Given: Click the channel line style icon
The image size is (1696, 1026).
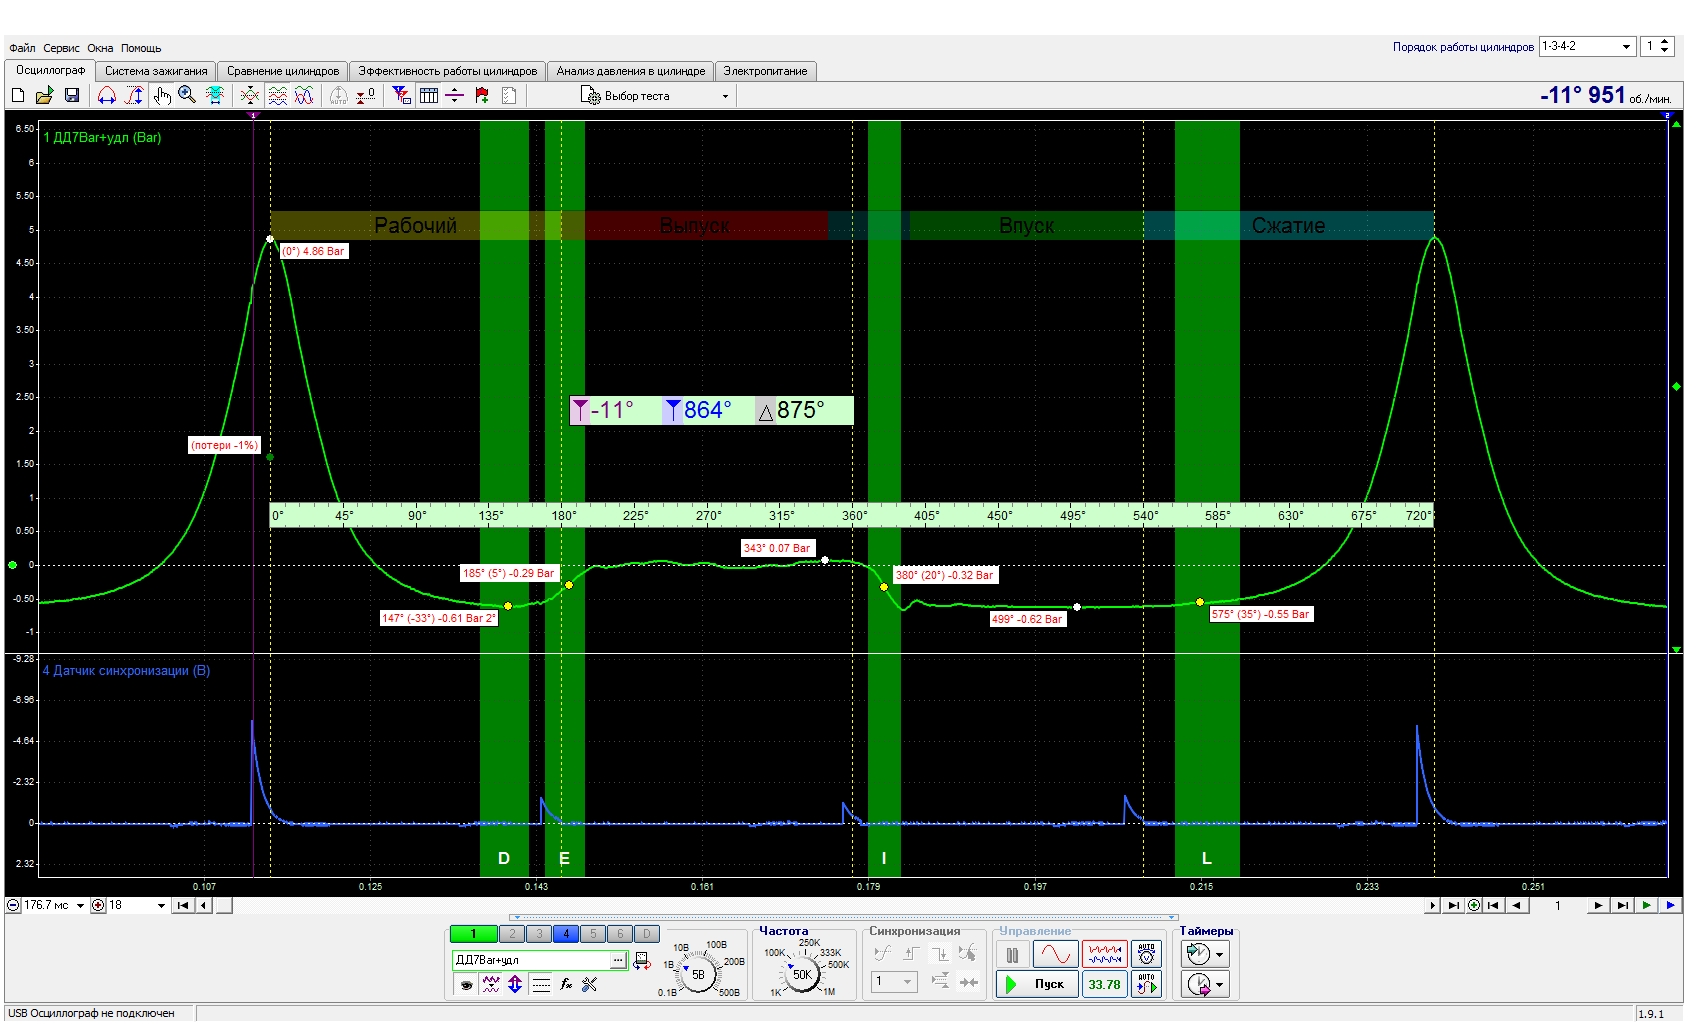Looking at the screenshot, I should [x=541, y=984].
